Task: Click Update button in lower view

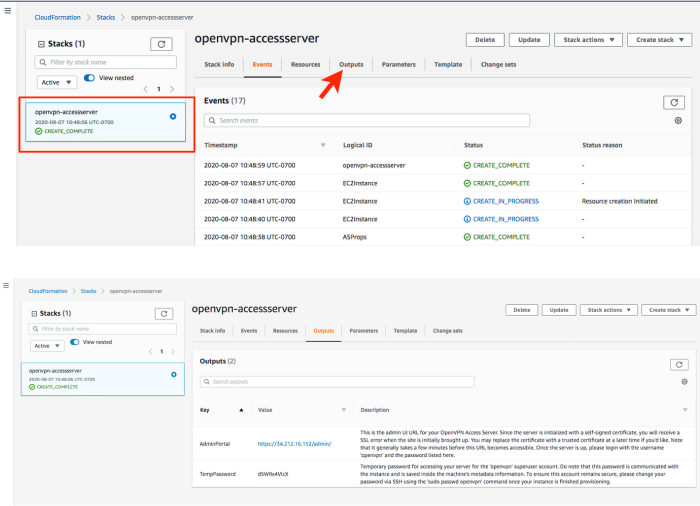Action: pyautogui.click(x=559, y=310)
